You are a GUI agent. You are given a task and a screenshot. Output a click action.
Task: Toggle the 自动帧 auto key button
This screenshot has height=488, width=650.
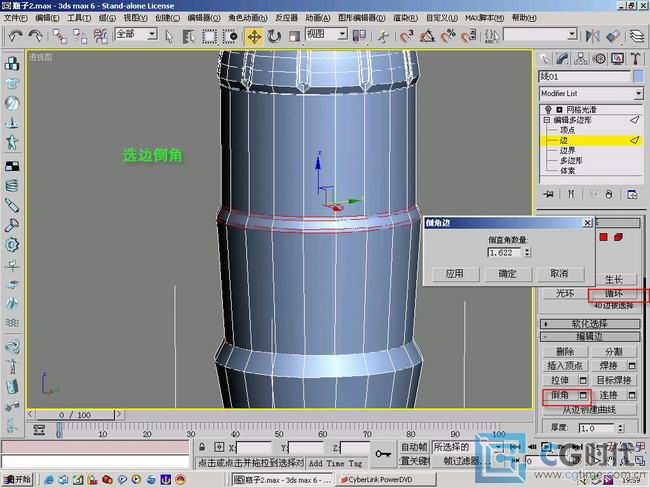[414, 447]
